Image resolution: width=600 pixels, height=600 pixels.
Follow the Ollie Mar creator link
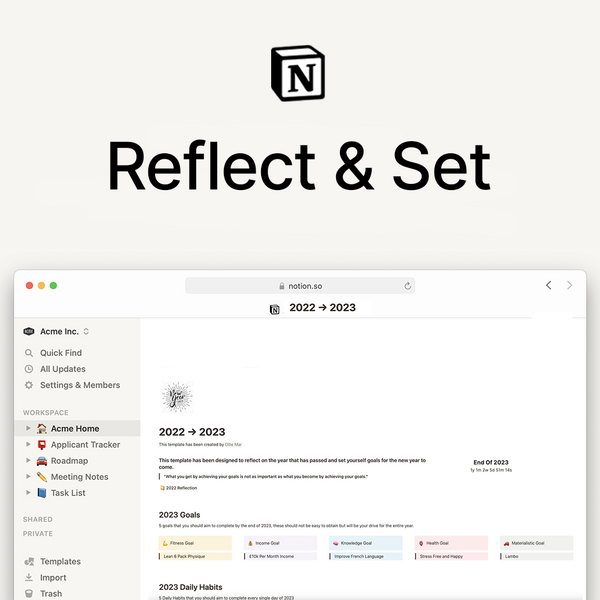(x=233, y=445)
